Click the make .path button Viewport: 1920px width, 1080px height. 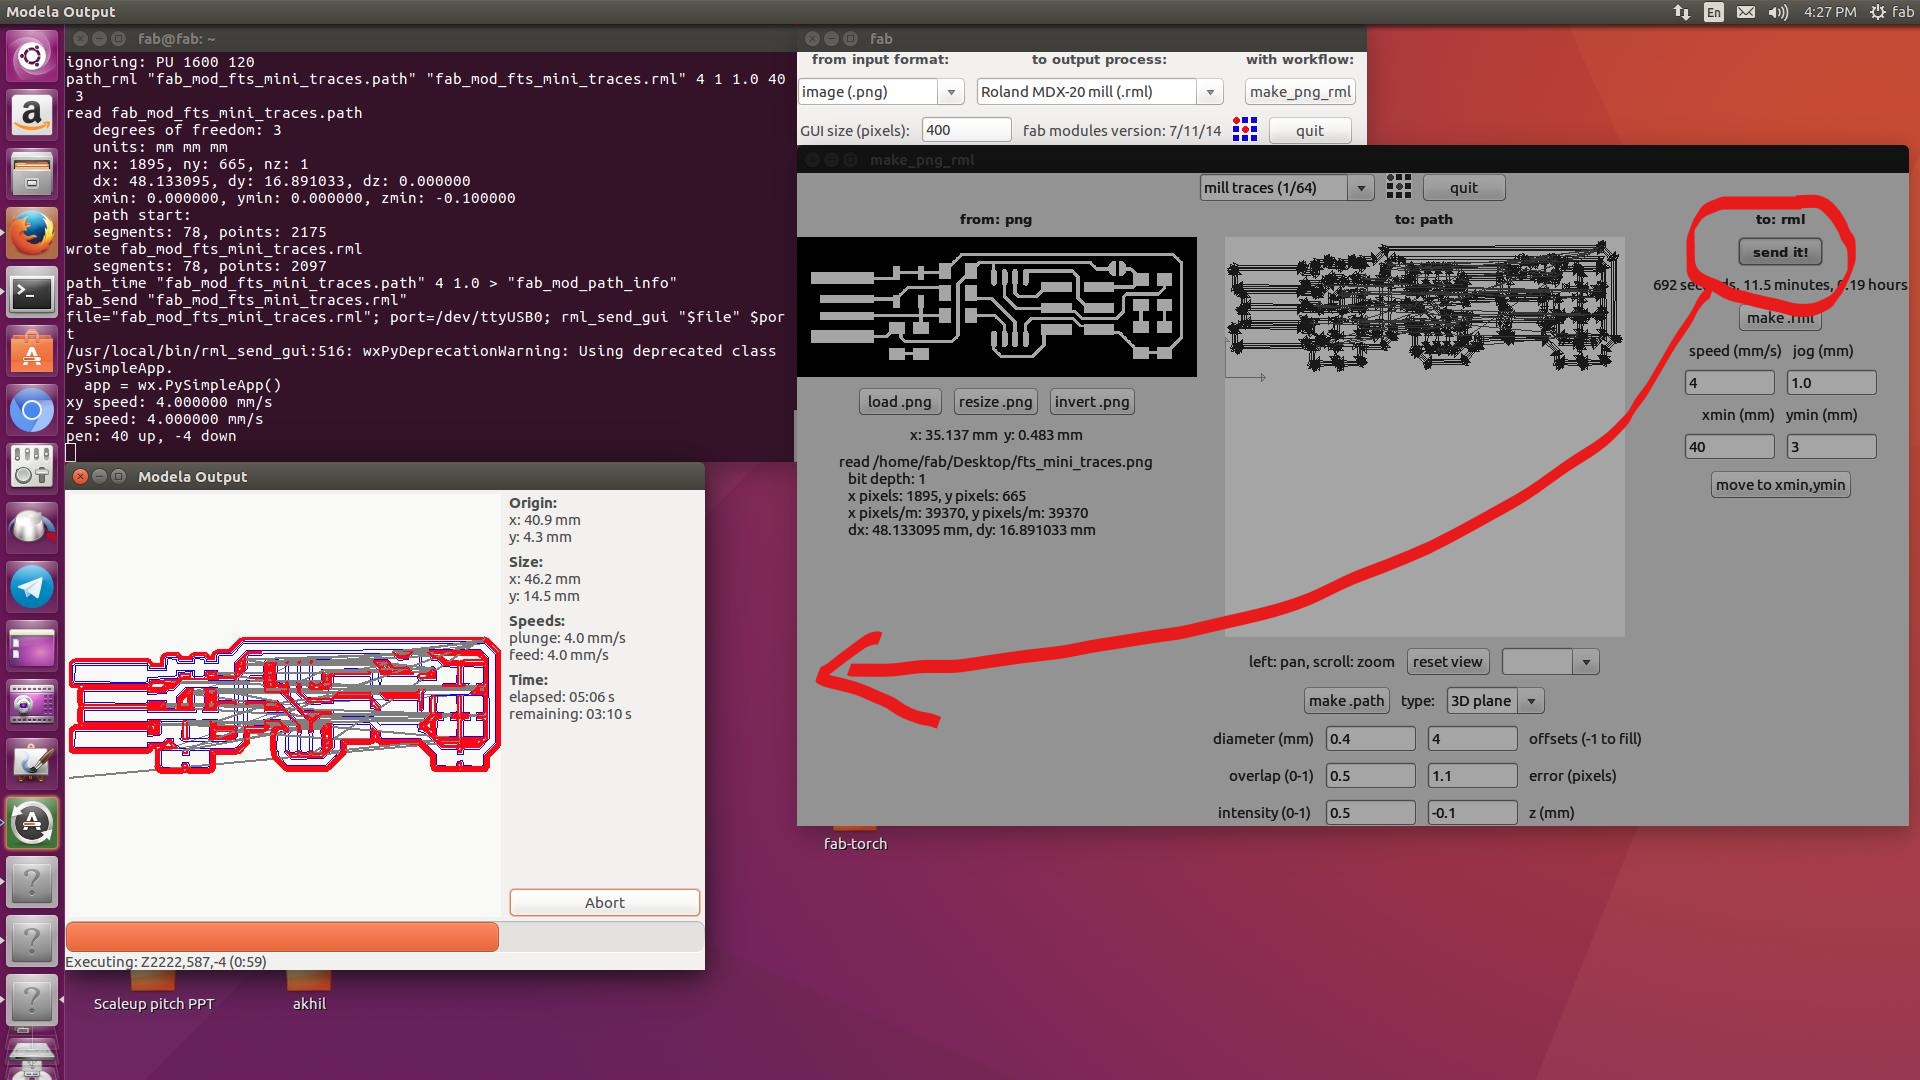[x=1345, y=701]
